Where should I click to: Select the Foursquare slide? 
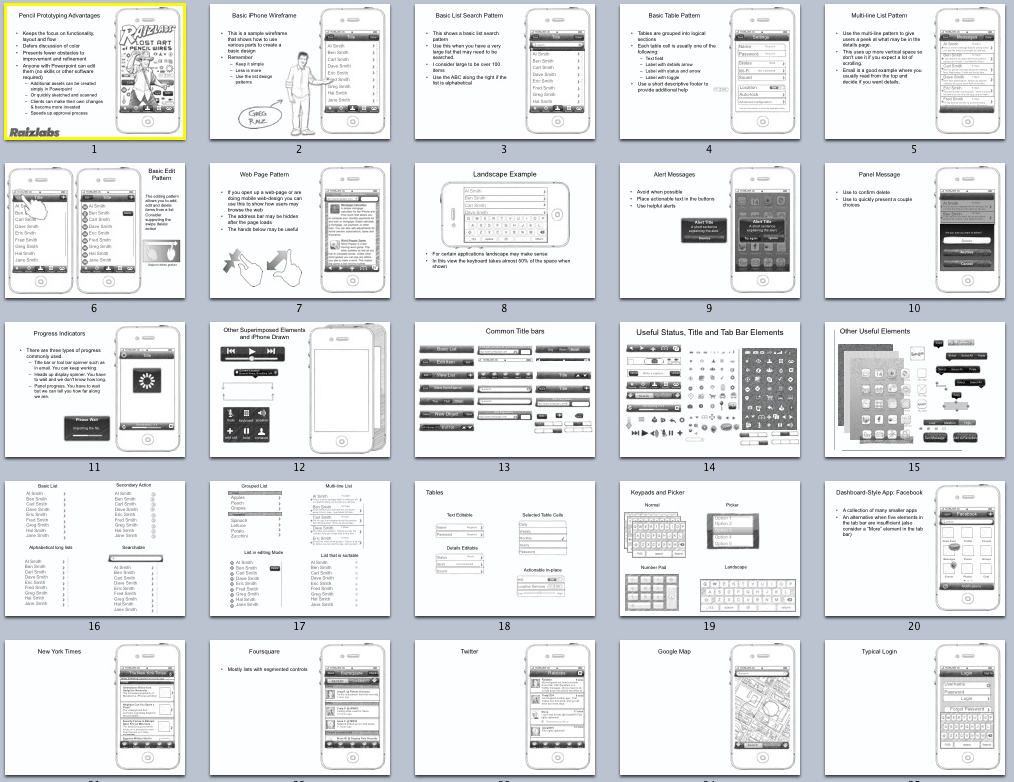click(x=300, y=708)
